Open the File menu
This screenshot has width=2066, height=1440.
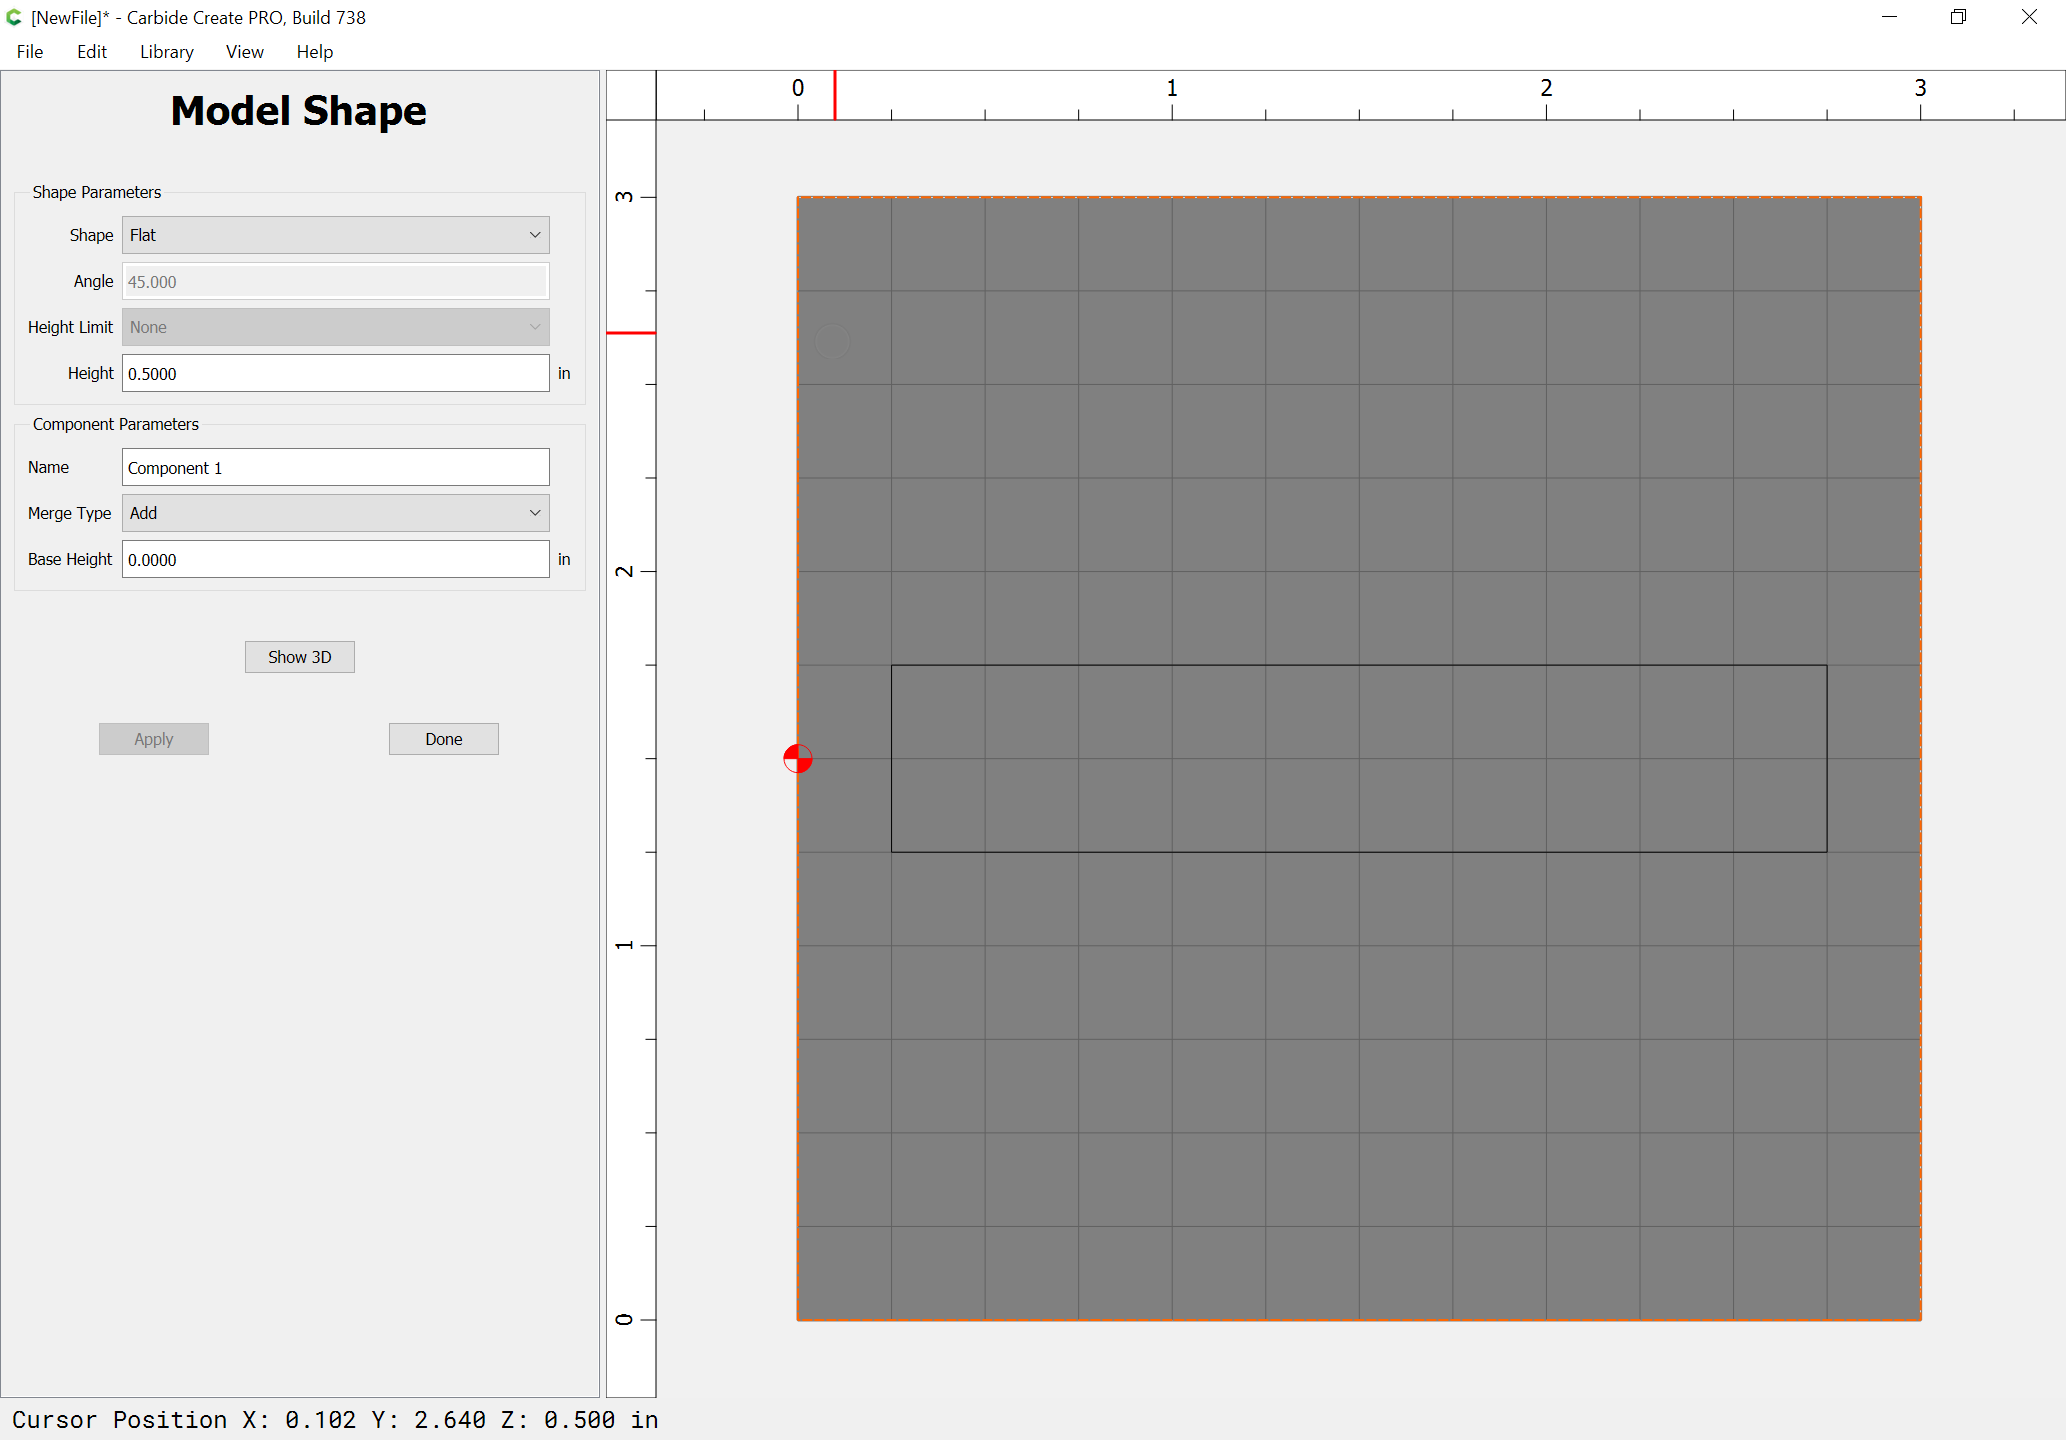pos(30,52)
